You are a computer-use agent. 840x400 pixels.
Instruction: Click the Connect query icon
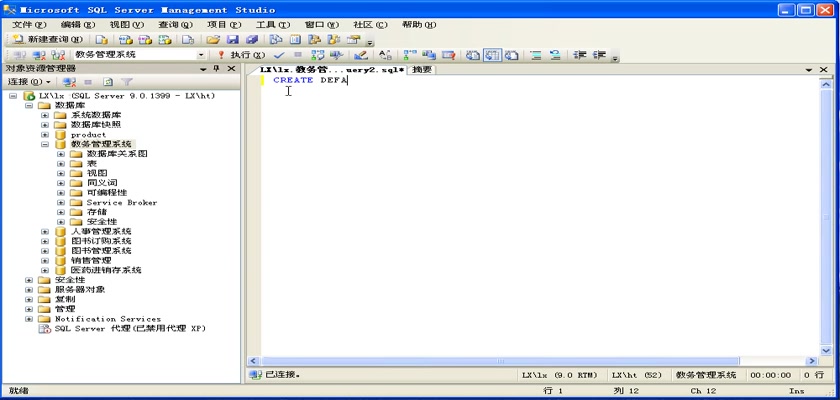pyautogui.click(x=19, y=55)
